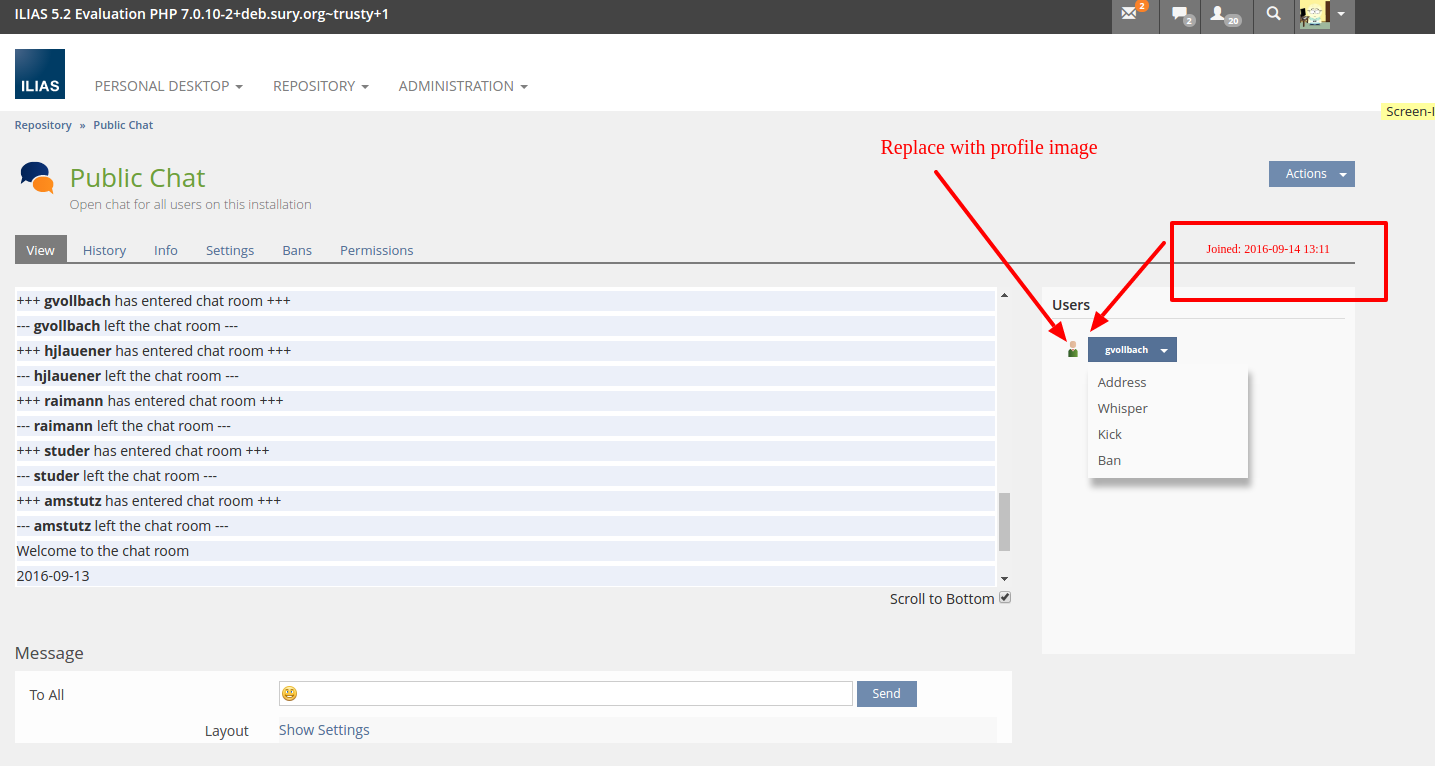Select Whisper from user menu
Viewport: 1435px width, 766px height.
tap(1122, 408)
